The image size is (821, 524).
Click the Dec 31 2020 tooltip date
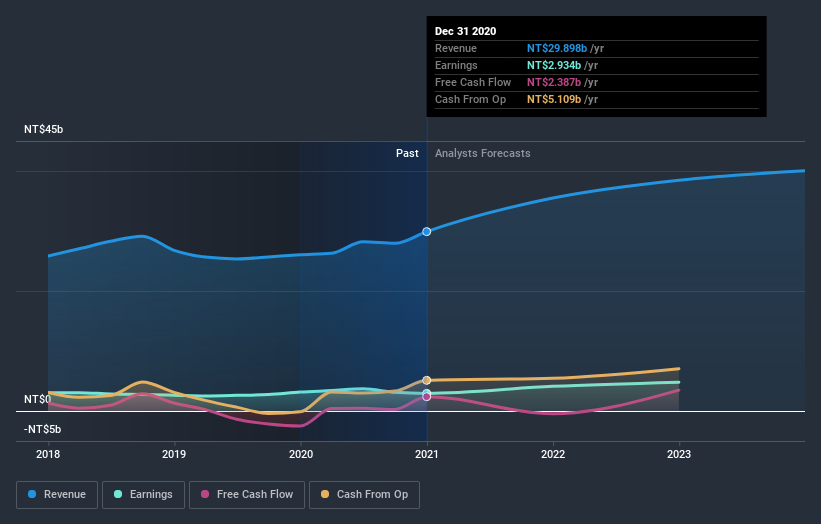[x=465, y=31]
